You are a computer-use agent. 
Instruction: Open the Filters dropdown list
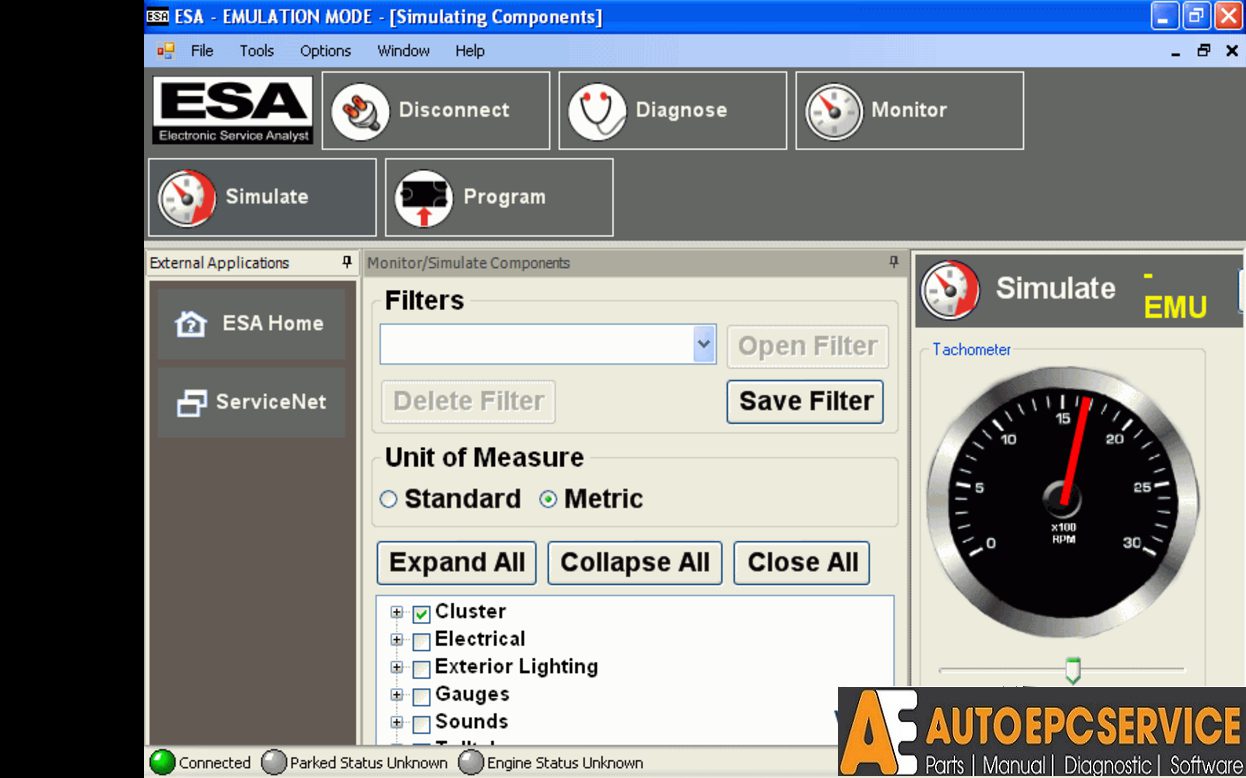pyautogui.click(x=704, y=344)
